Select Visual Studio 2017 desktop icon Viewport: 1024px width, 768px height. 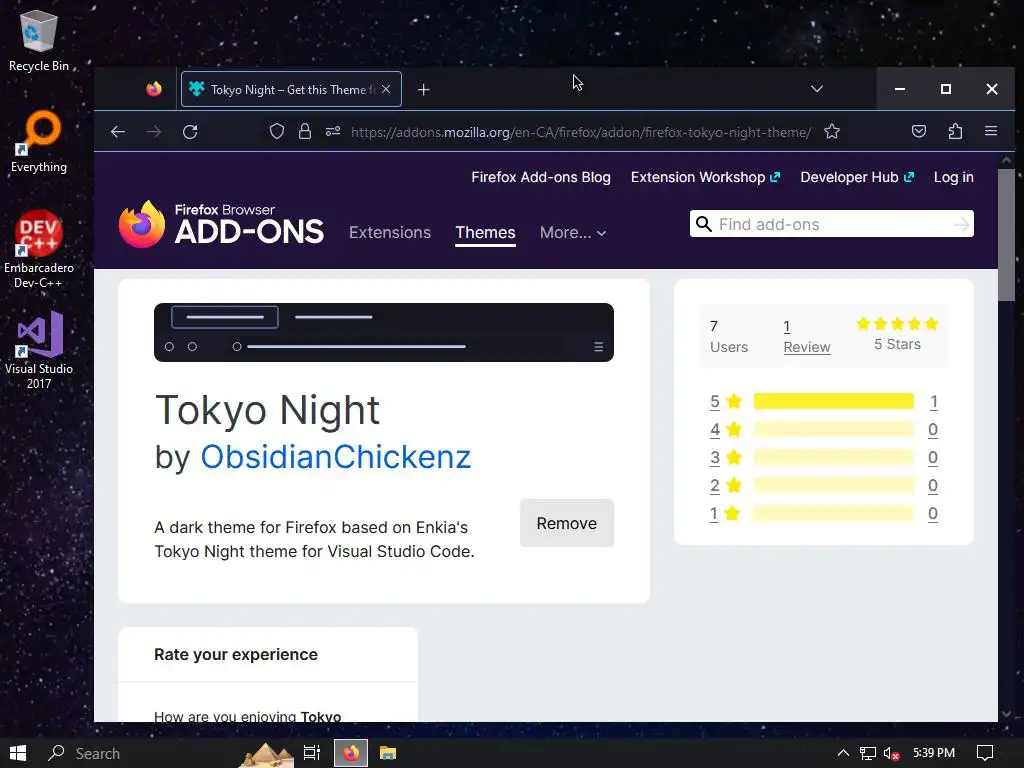click(39, 351)
